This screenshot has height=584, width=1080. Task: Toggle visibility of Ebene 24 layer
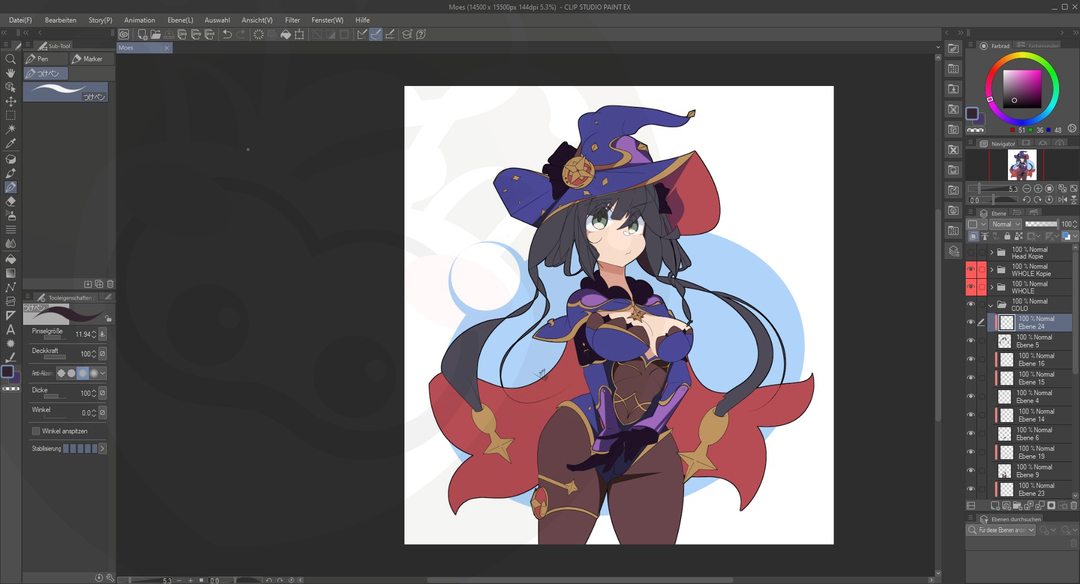[x=971, y=322]
